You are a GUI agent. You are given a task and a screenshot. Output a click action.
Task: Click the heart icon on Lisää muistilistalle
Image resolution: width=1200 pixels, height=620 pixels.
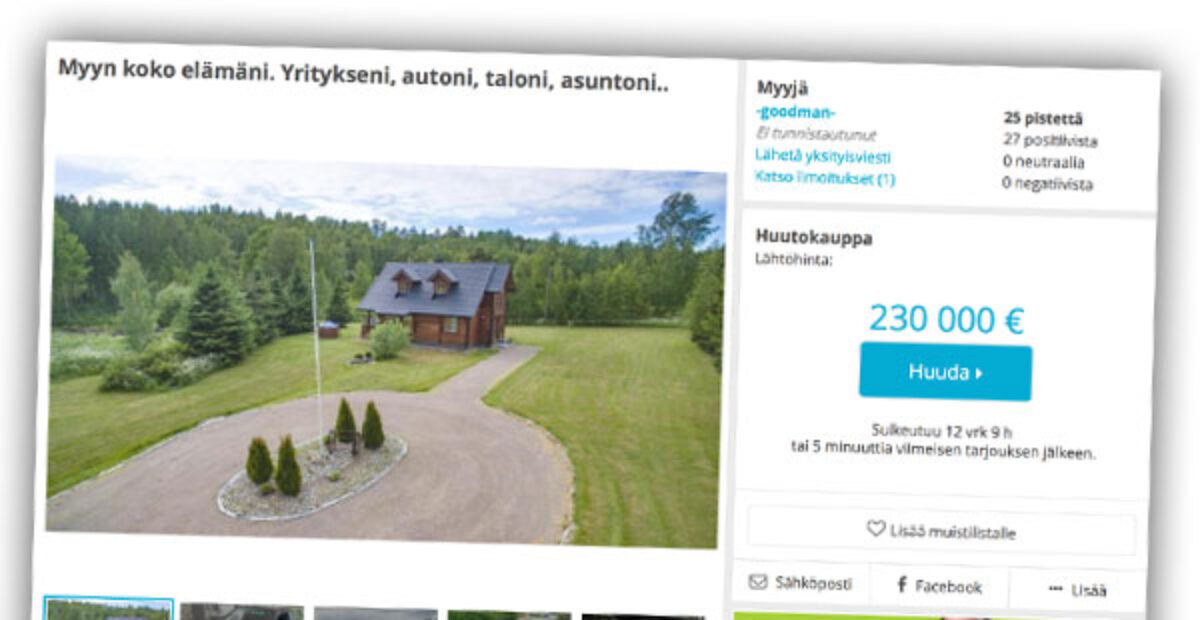pos(876,529)
